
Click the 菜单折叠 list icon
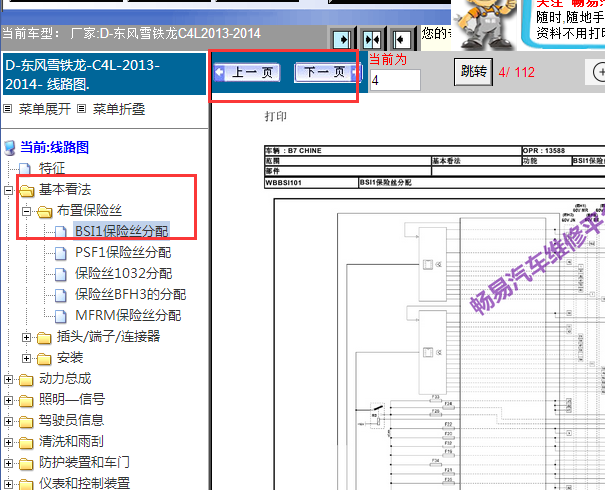click(81, 109)
